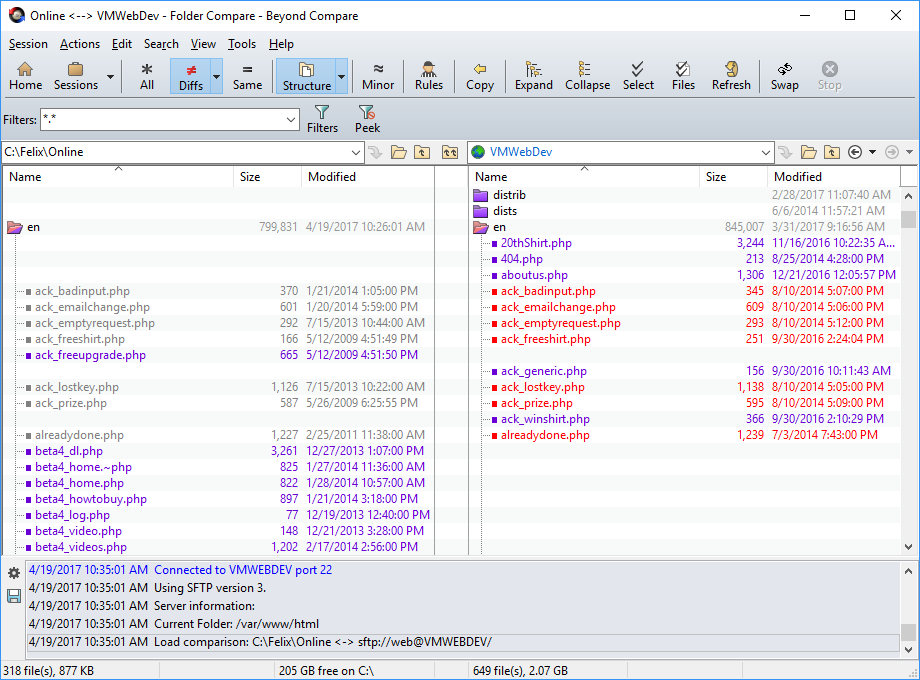The height and width of the screenshot is (680, 920).
Task: Toggle the Minor differences filter
Action: [x=377, y=75]
